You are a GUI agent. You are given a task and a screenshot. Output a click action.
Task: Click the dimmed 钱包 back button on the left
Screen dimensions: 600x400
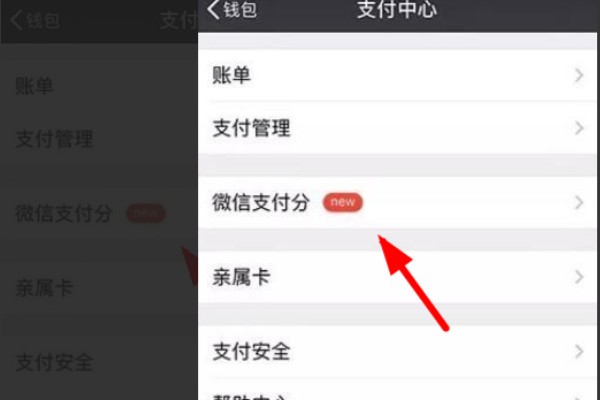[35, 20]
